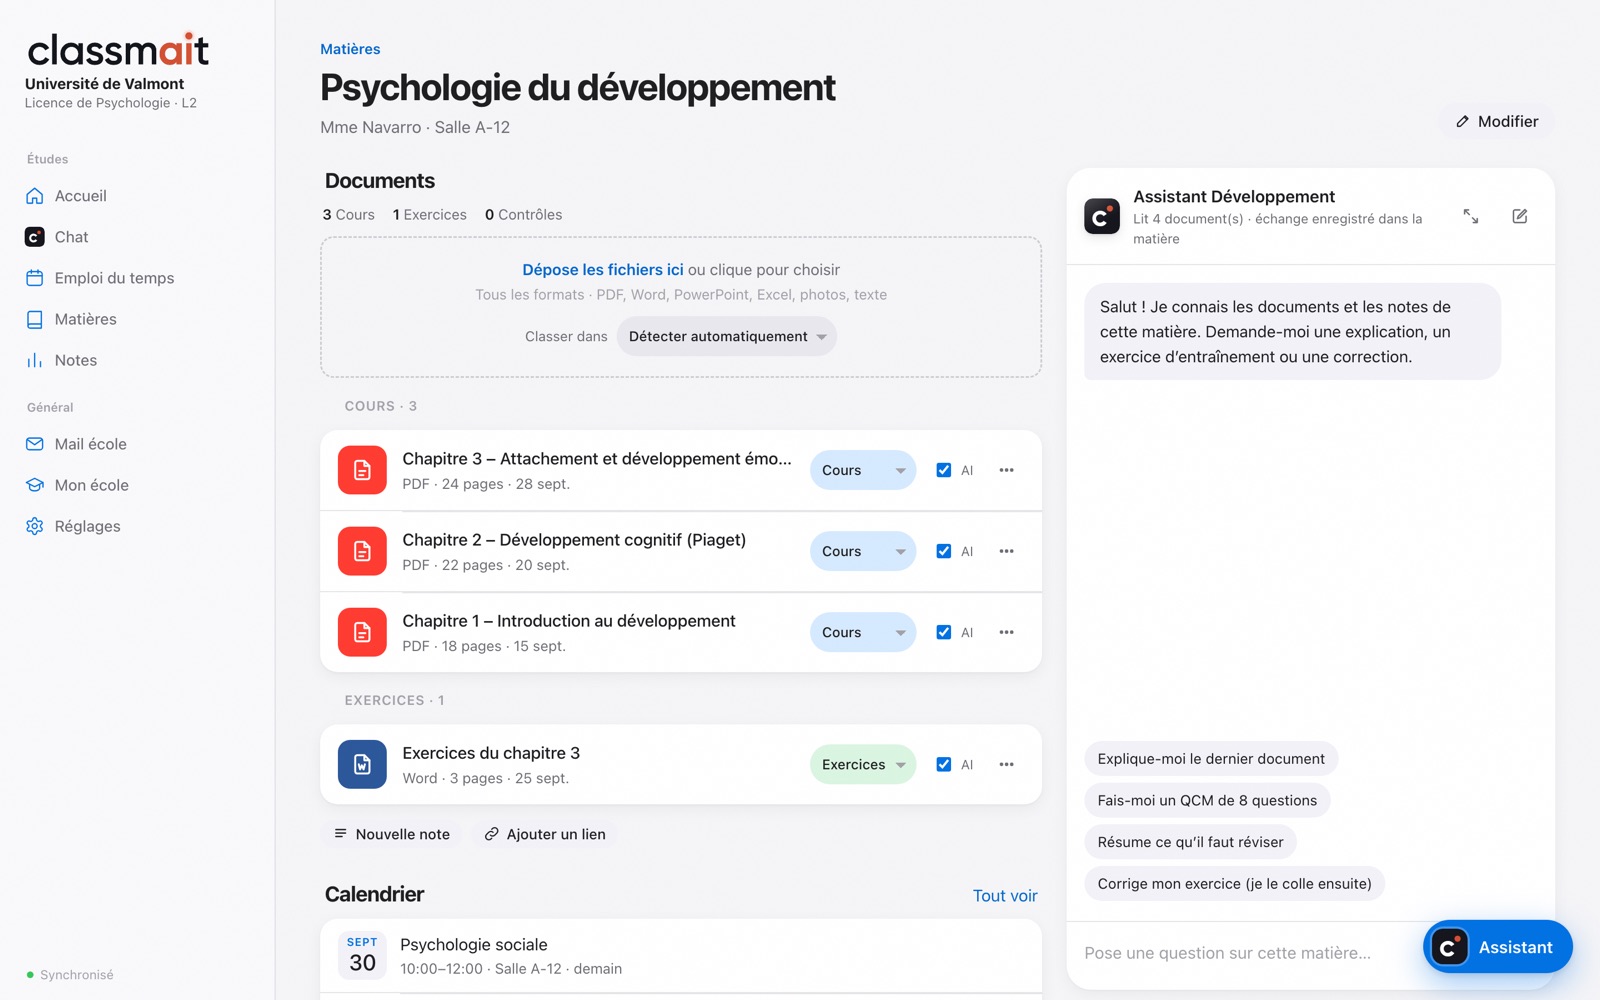Toggle AI checkbox for Chapitre 3
This screenshot has height=1000, width=1600.
tap(943, 470)
